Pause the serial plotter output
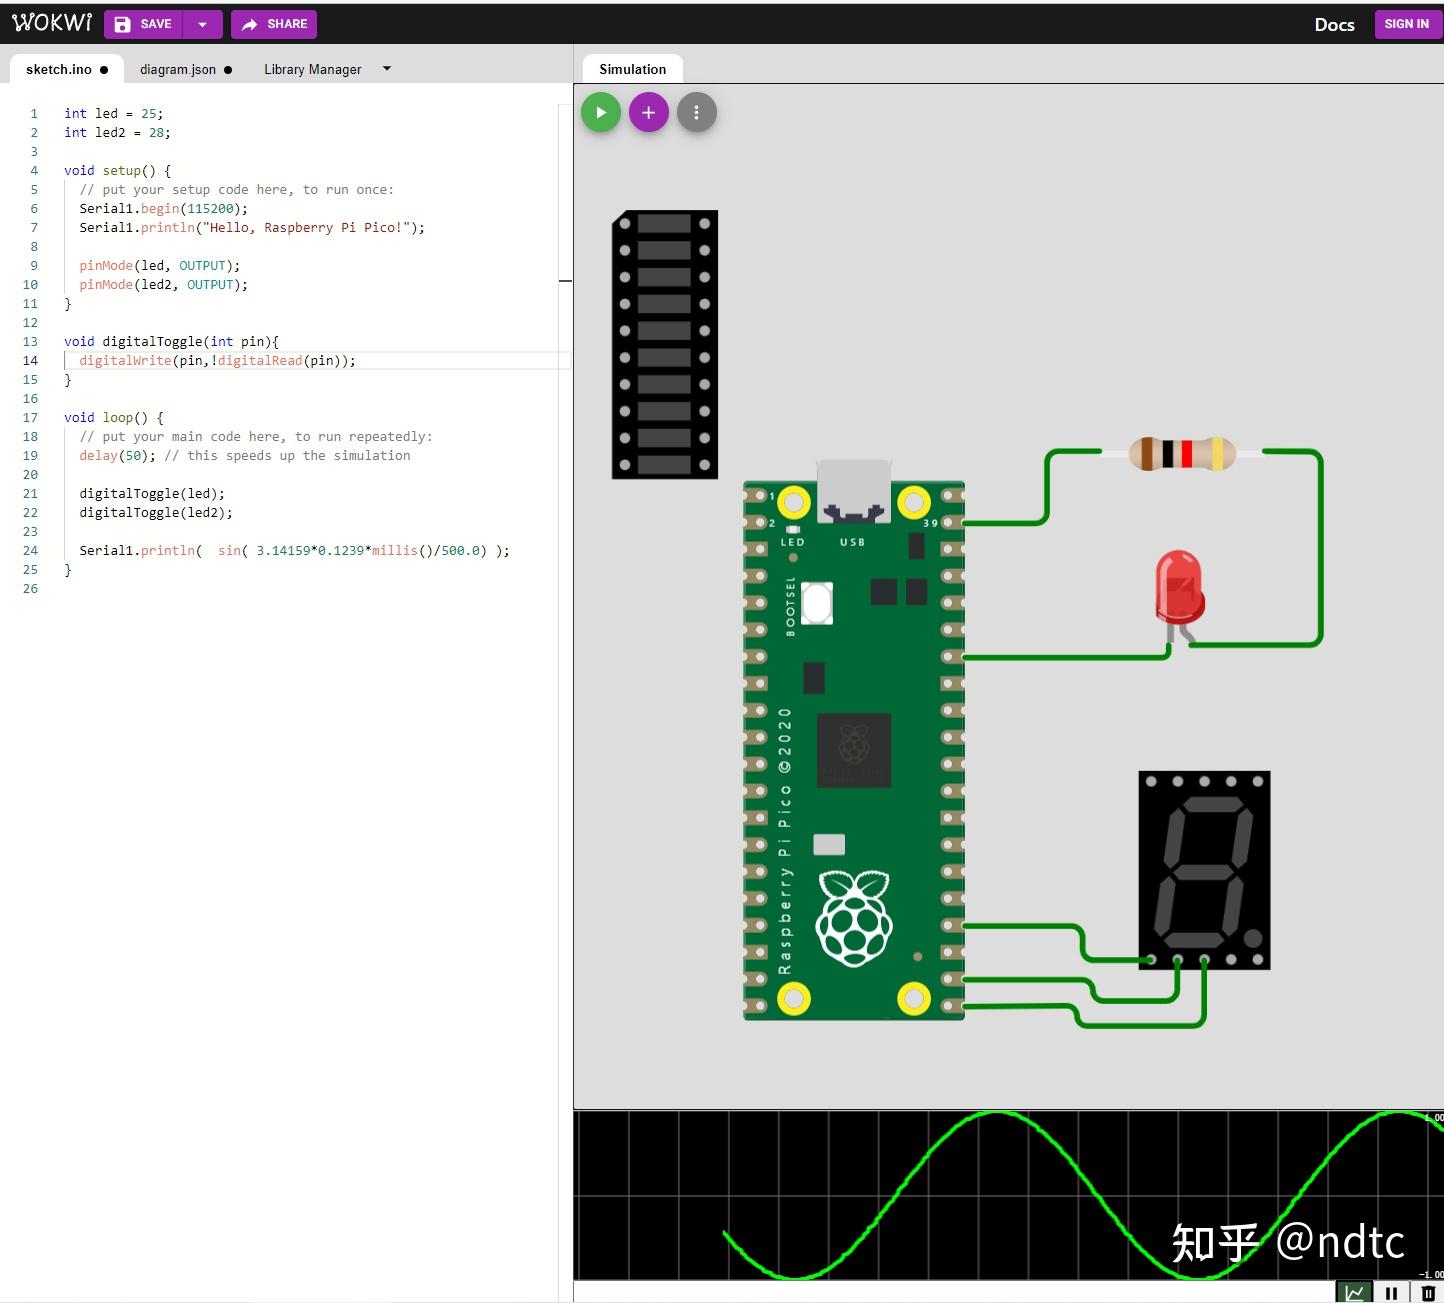The image size is (1444, 1303). 1391,1293
